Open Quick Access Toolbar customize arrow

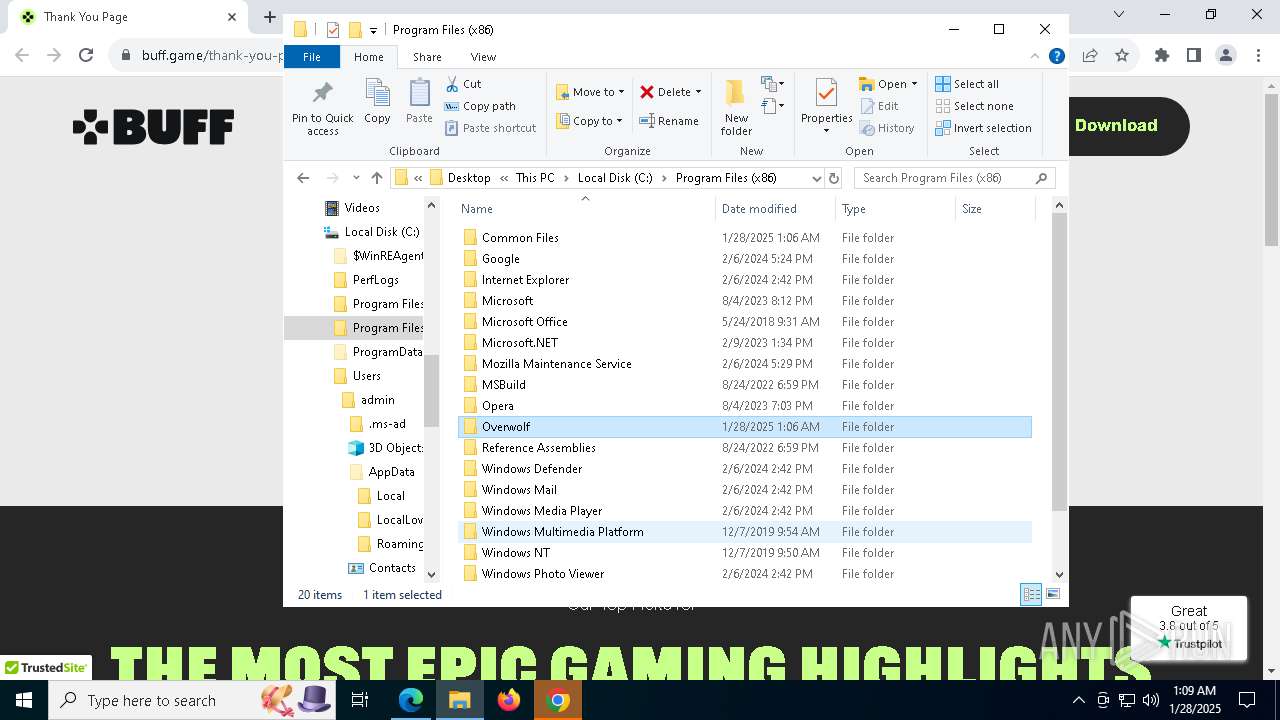click(373, 30)
